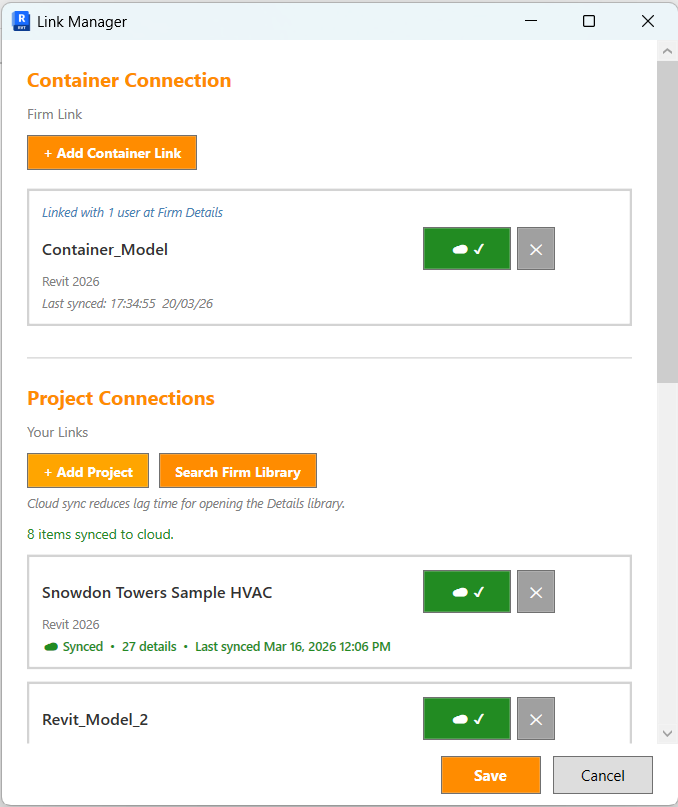The width and height of the screenshot is (678, 807).
Task: Select the Container_Model entry name
Action: coord(105,250)
